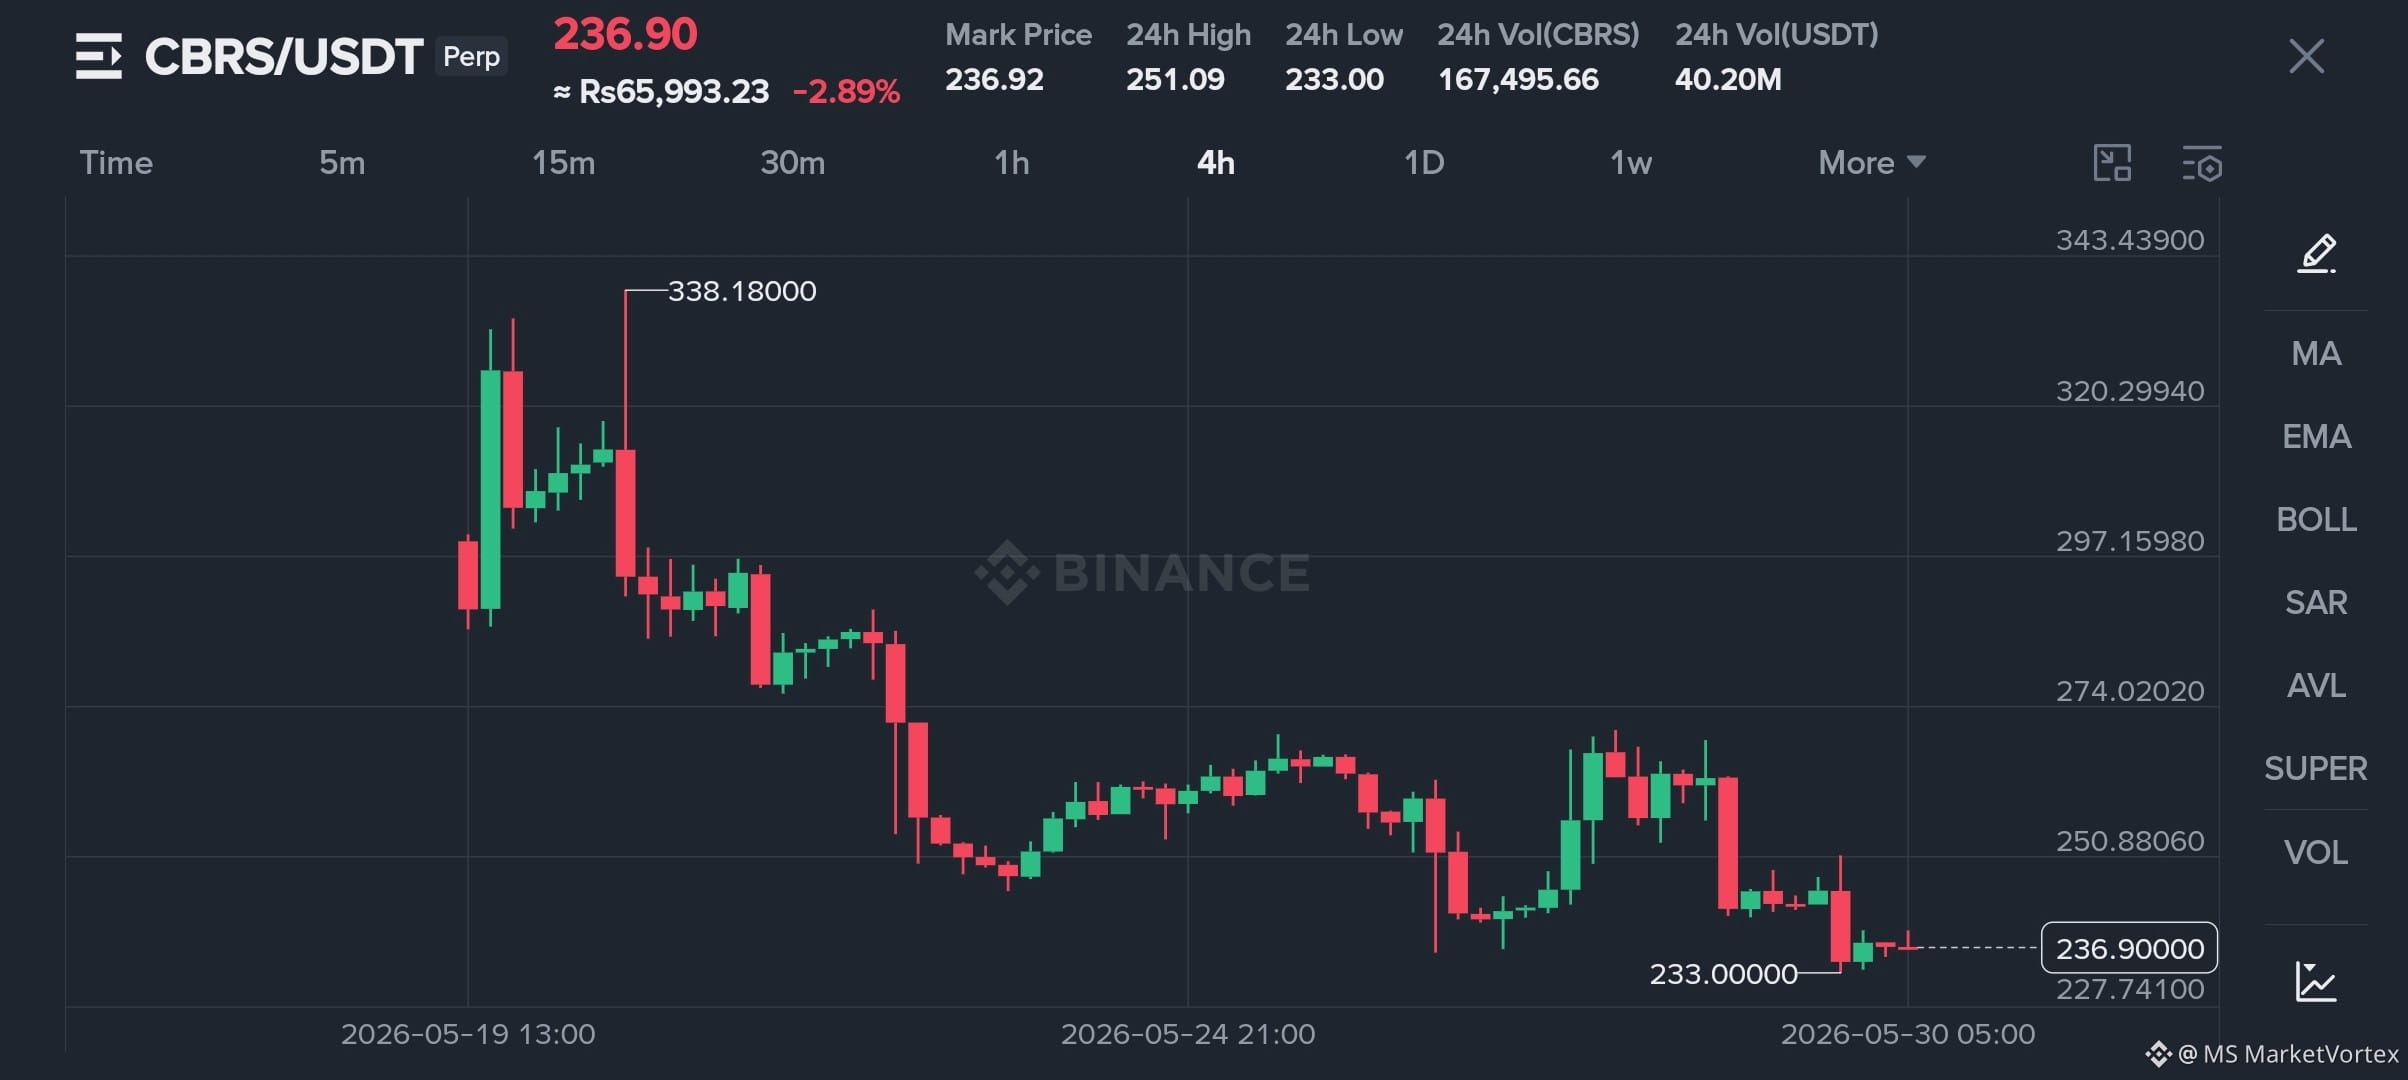Switch to the 1h timeframe tab
This screenshot has height=1080, width=2408.
1011,163
